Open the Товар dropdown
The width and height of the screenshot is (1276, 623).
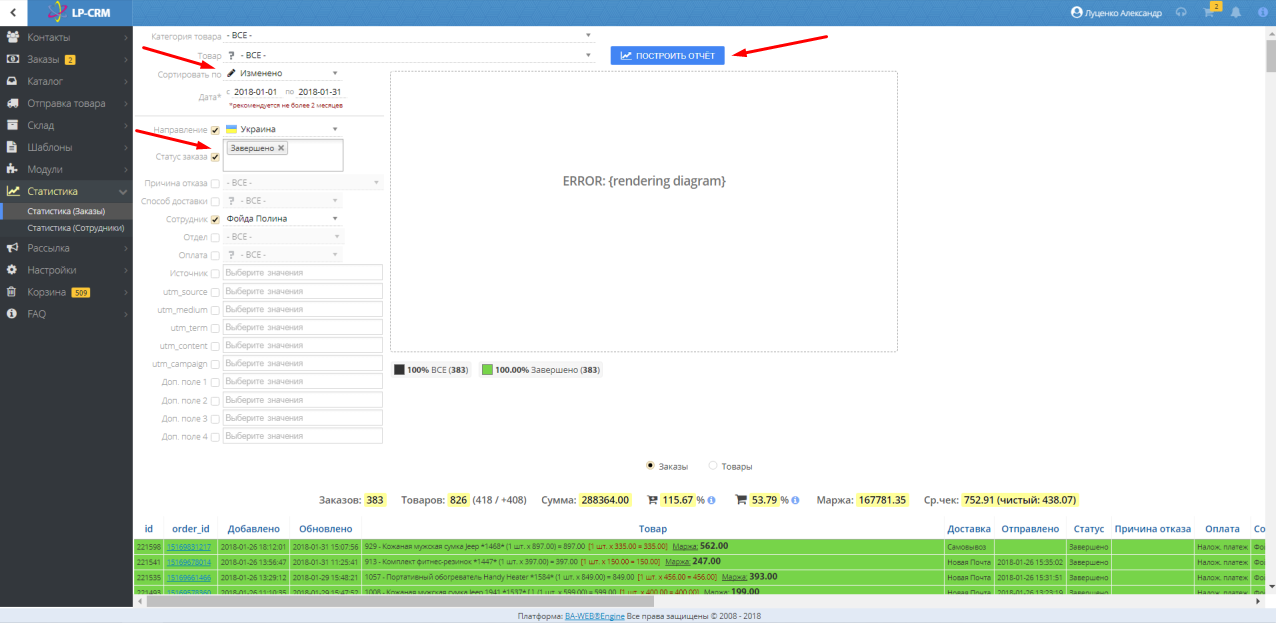[409, 54]
